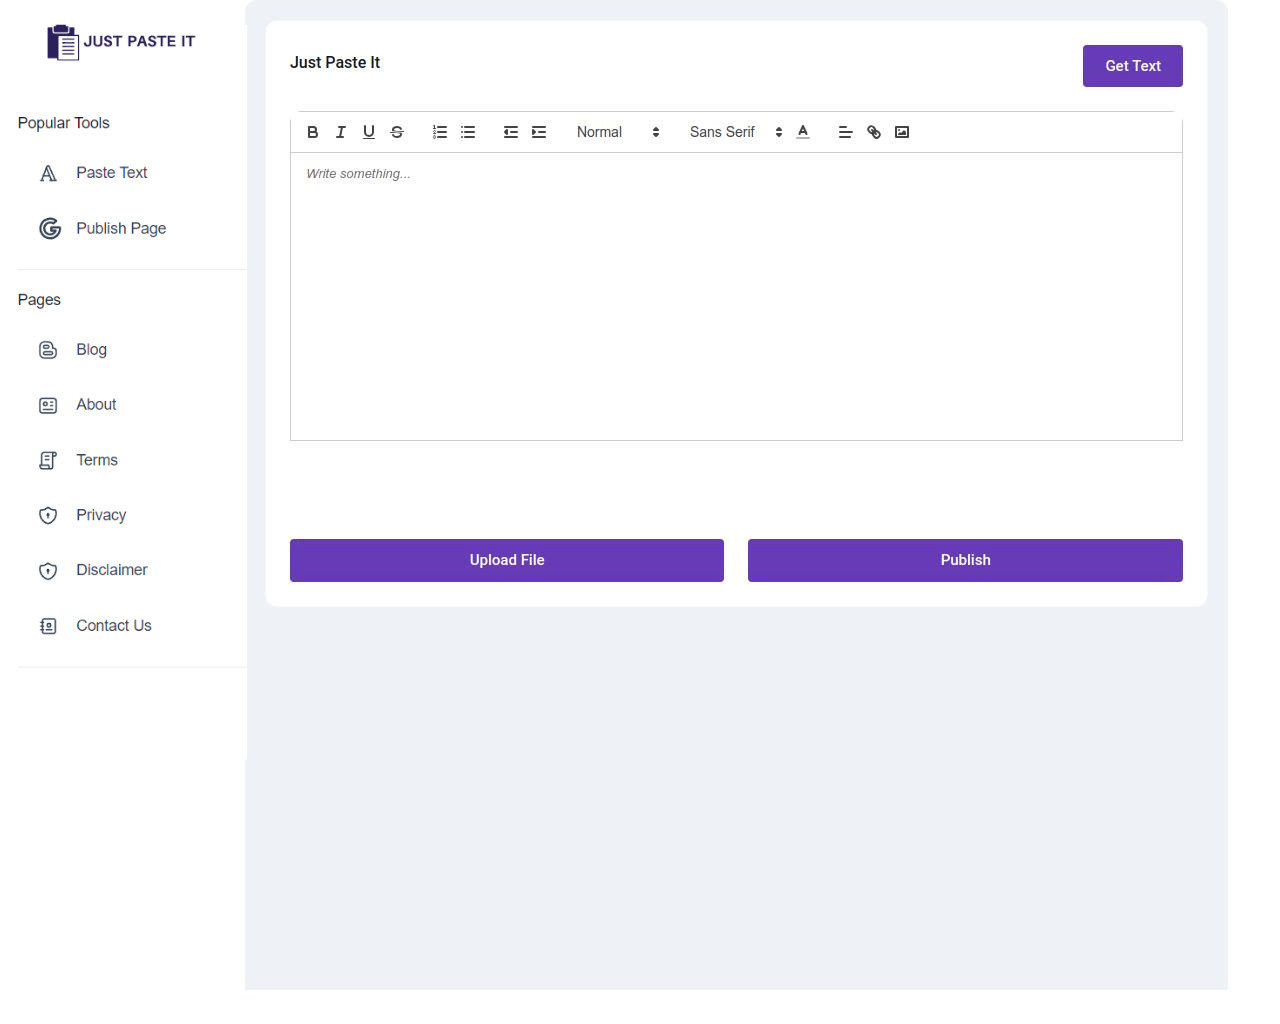The image size is (1280, 1024).
Task: Enable underline formatting
Action: tap(368, 131)
